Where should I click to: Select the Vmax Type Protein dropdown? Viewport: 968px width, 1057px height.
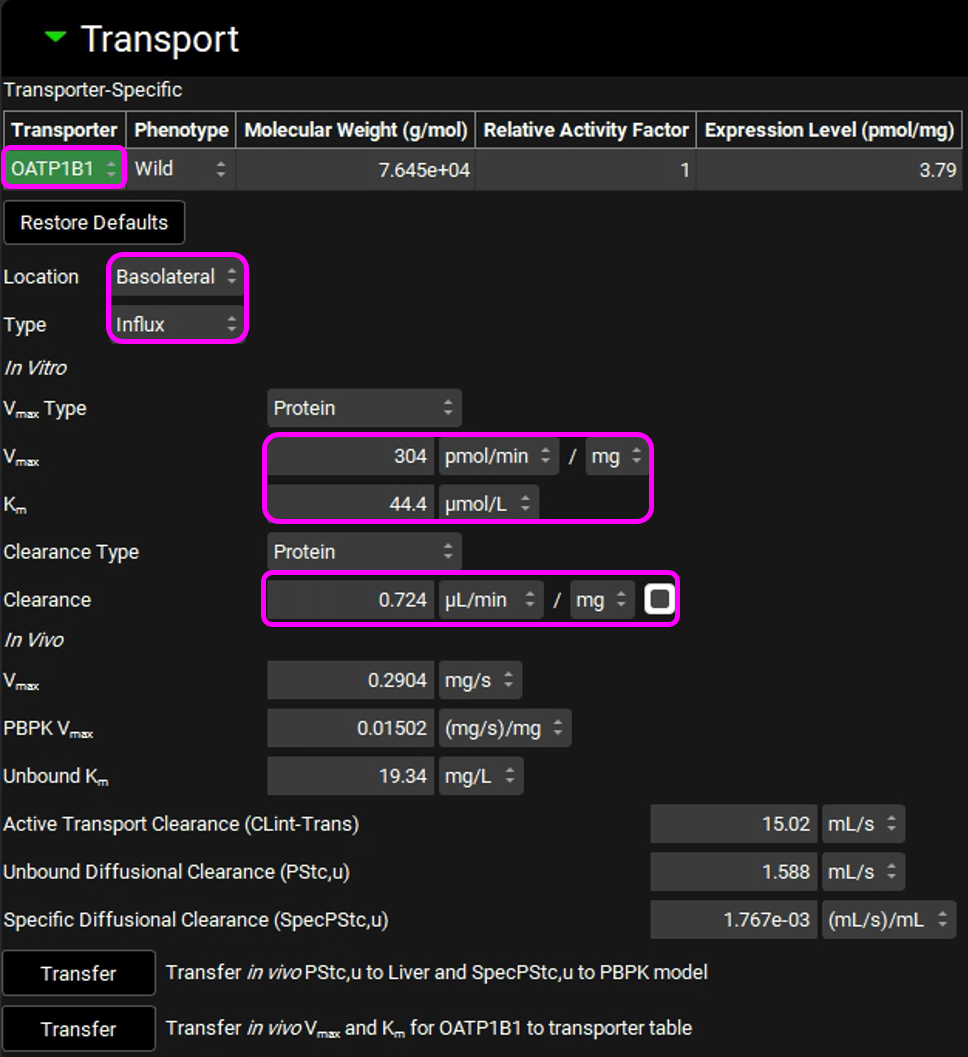364,409
